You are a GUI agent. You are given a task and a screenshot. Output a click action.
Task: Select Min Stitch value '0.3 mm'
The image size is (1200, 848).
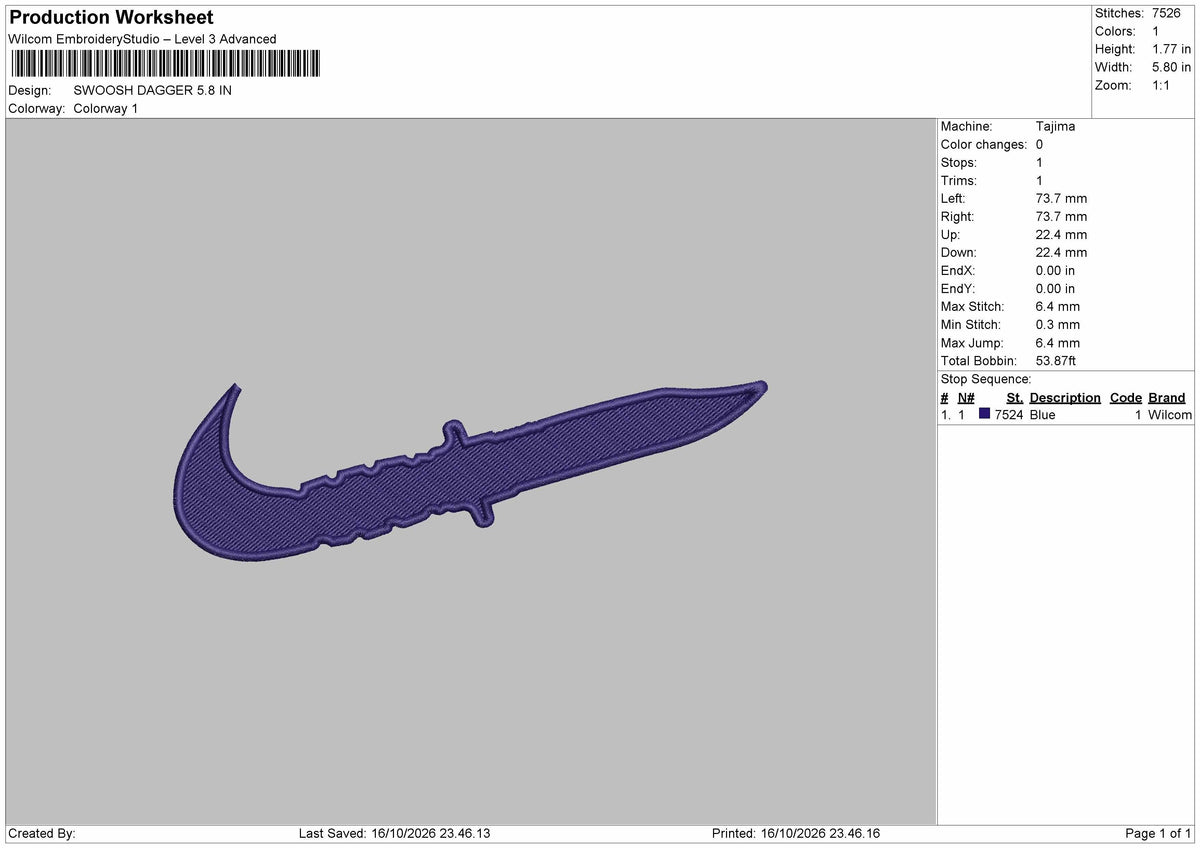point(1058,325)
